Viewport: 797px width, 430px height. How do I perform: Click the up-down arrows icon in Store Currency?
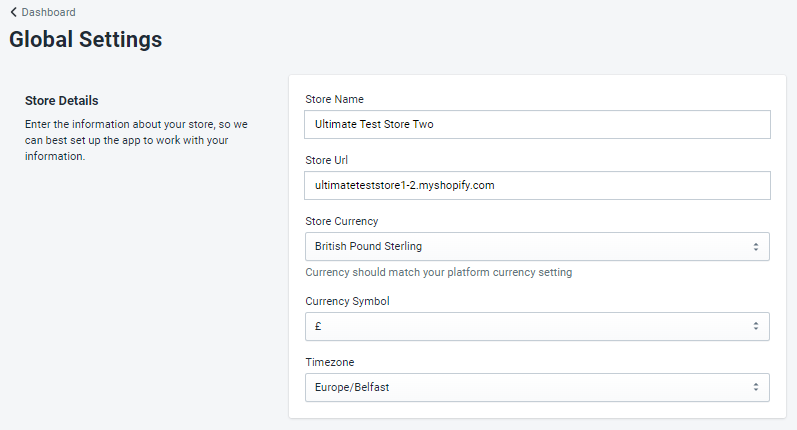coord(756,246)
